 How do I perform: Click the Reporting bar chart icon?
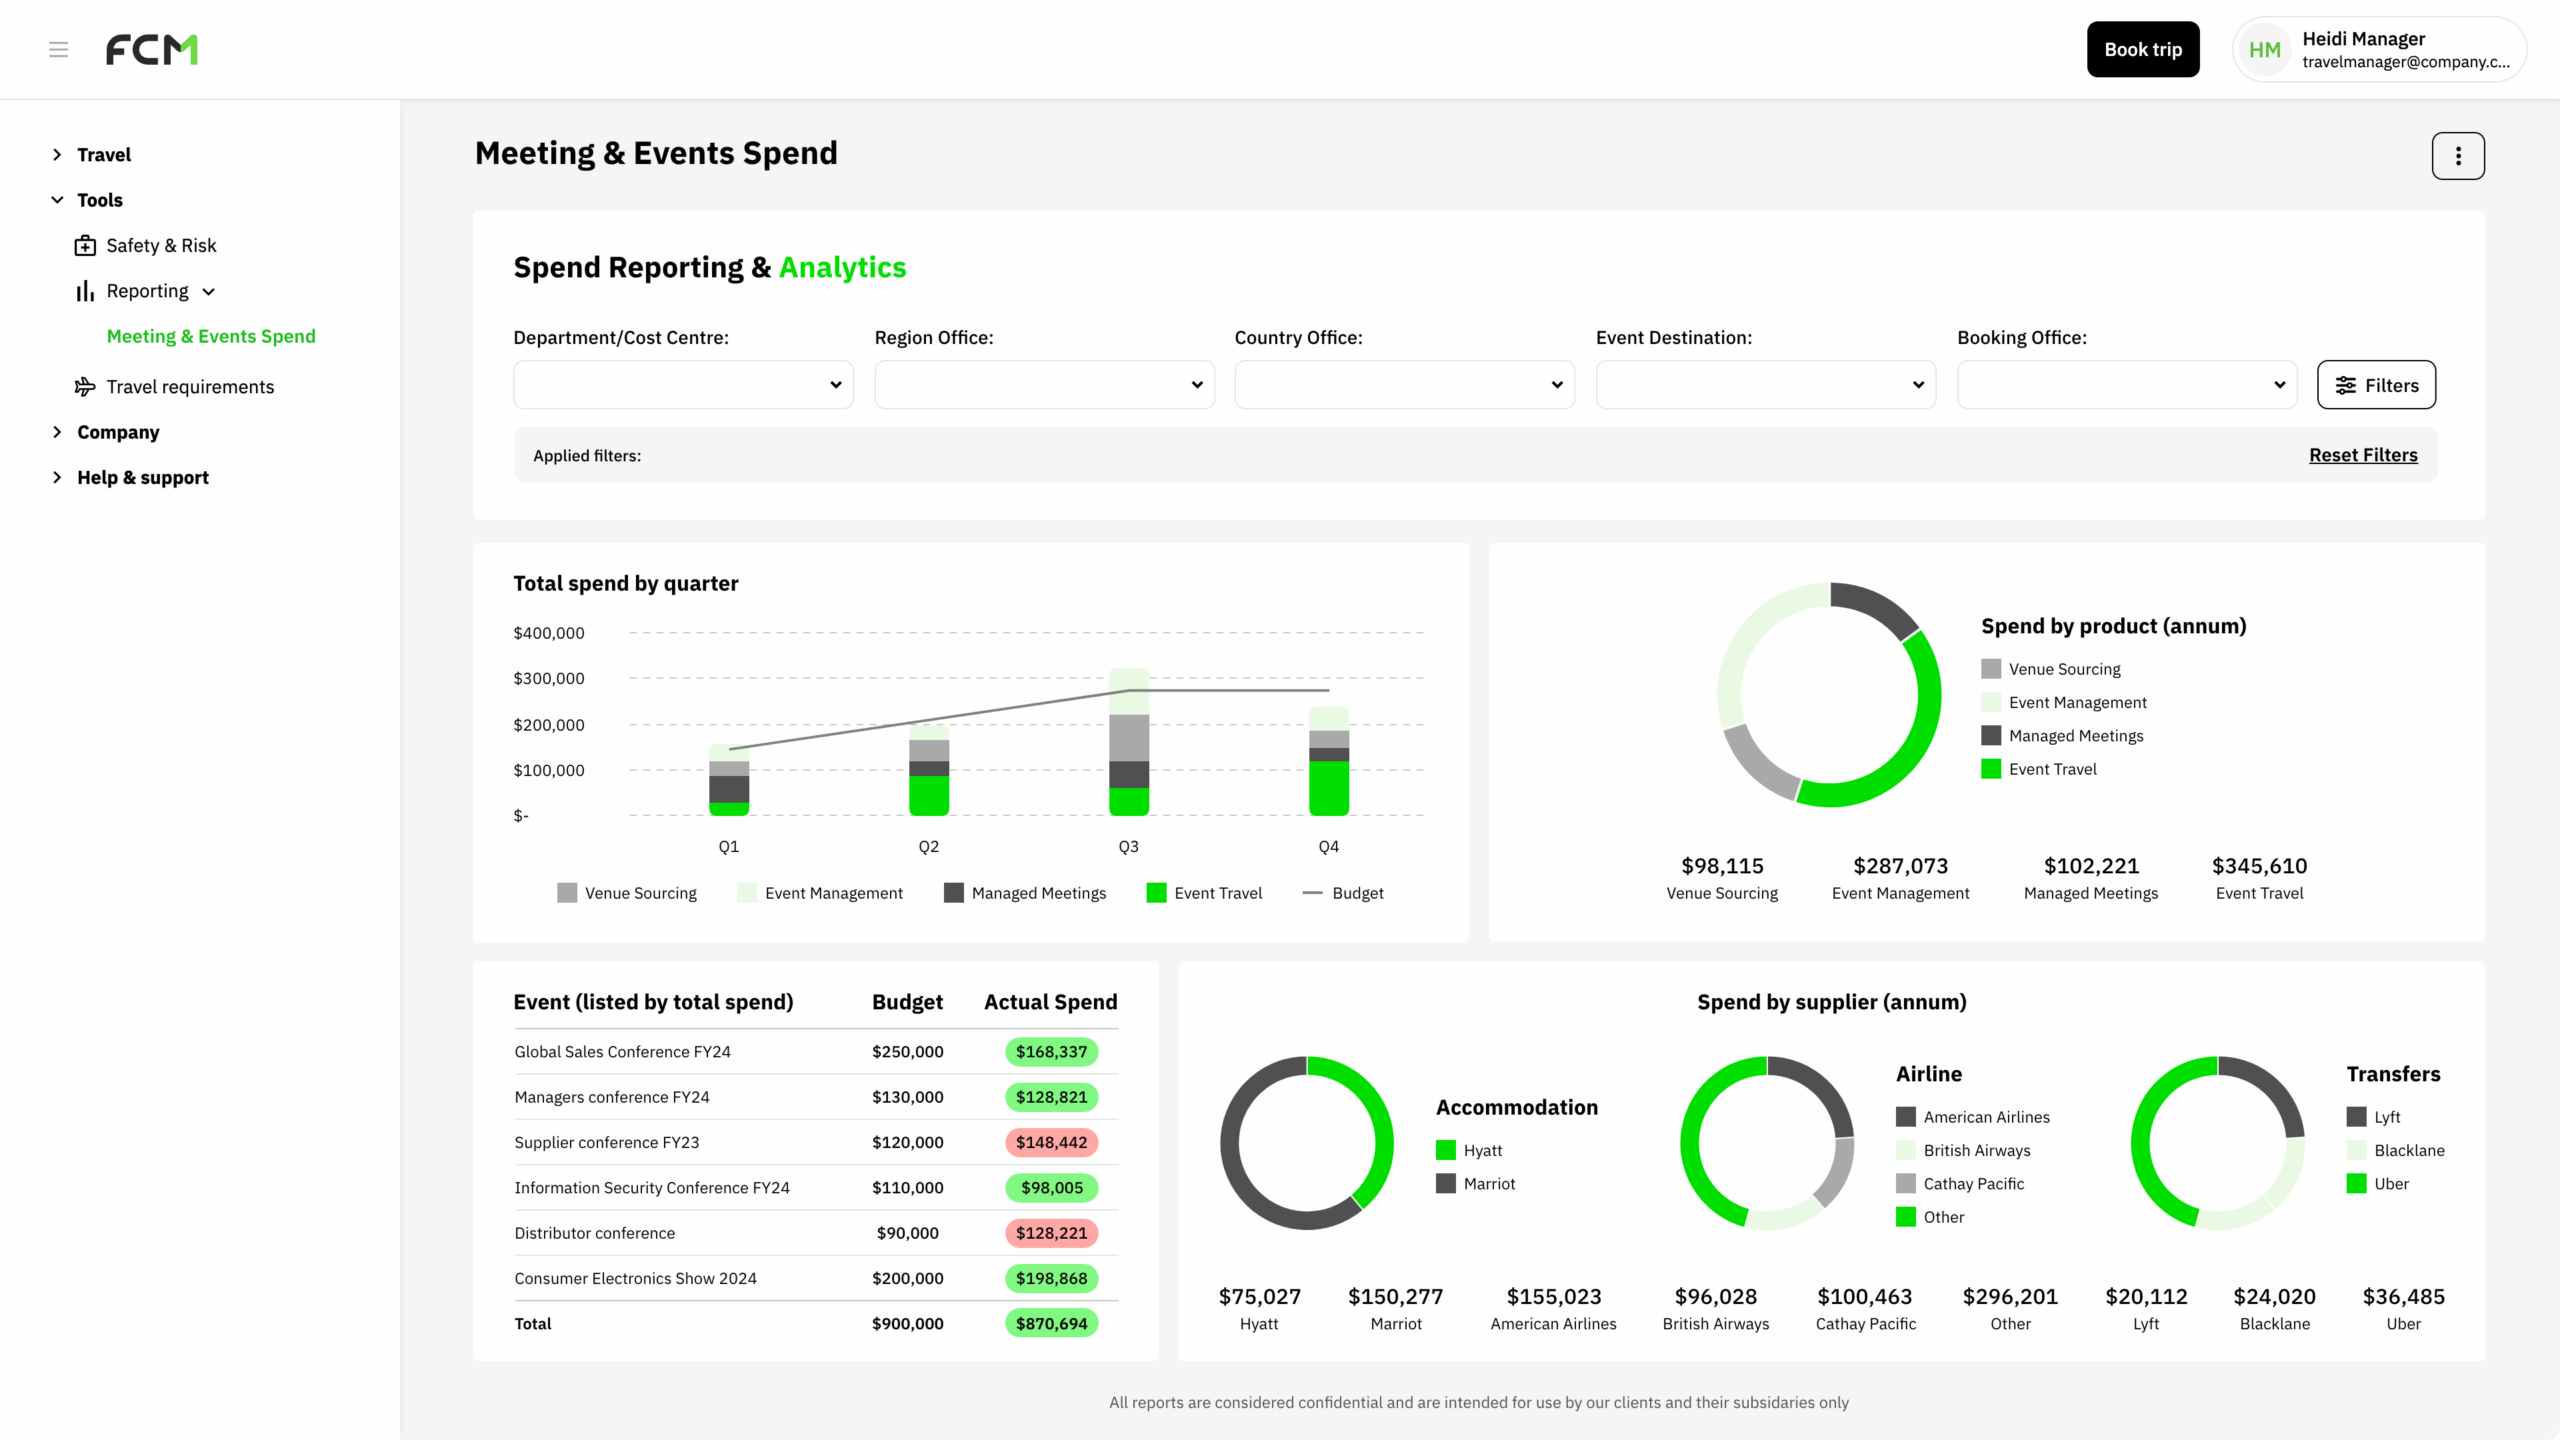pyautogui.click(x=85, y=291)
